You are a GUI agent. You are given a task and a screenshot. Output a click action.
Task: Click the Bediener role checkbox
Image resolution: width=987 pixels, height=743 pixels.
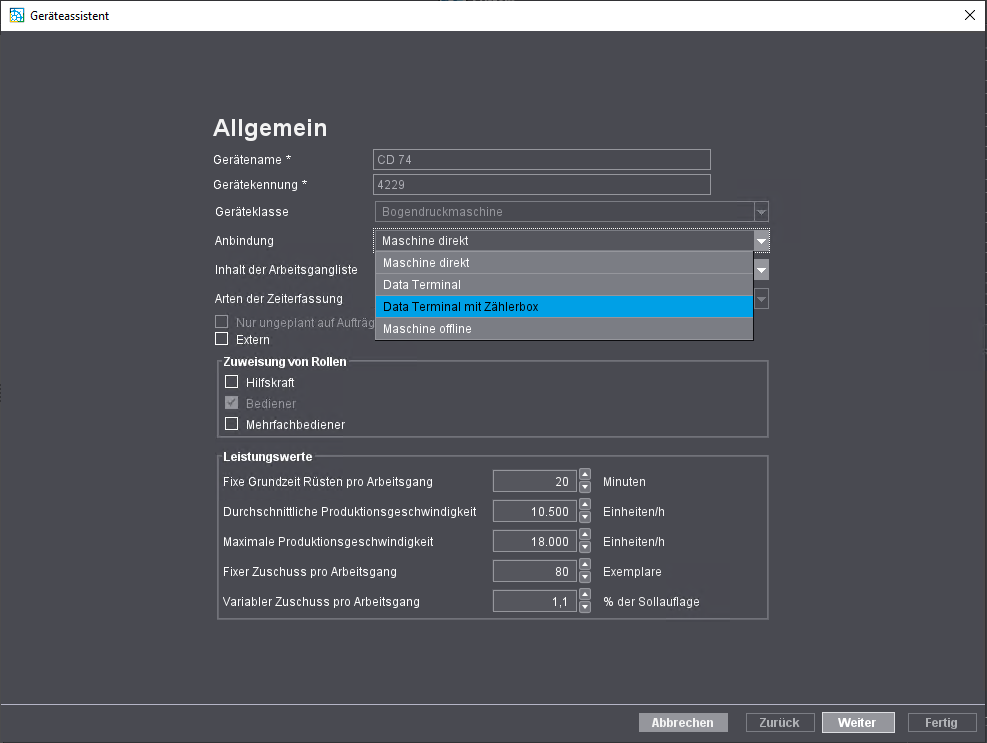232,403
